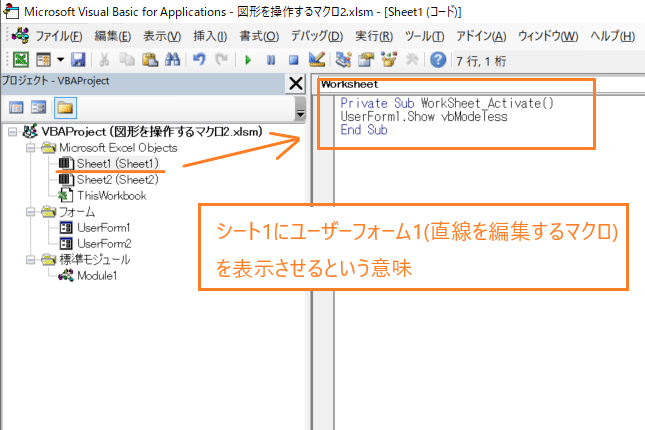This screenshot has height=430, width=645.
Task: Stop execution with the Reset icon
Action: pyautogui.click(x=293, y=60)
